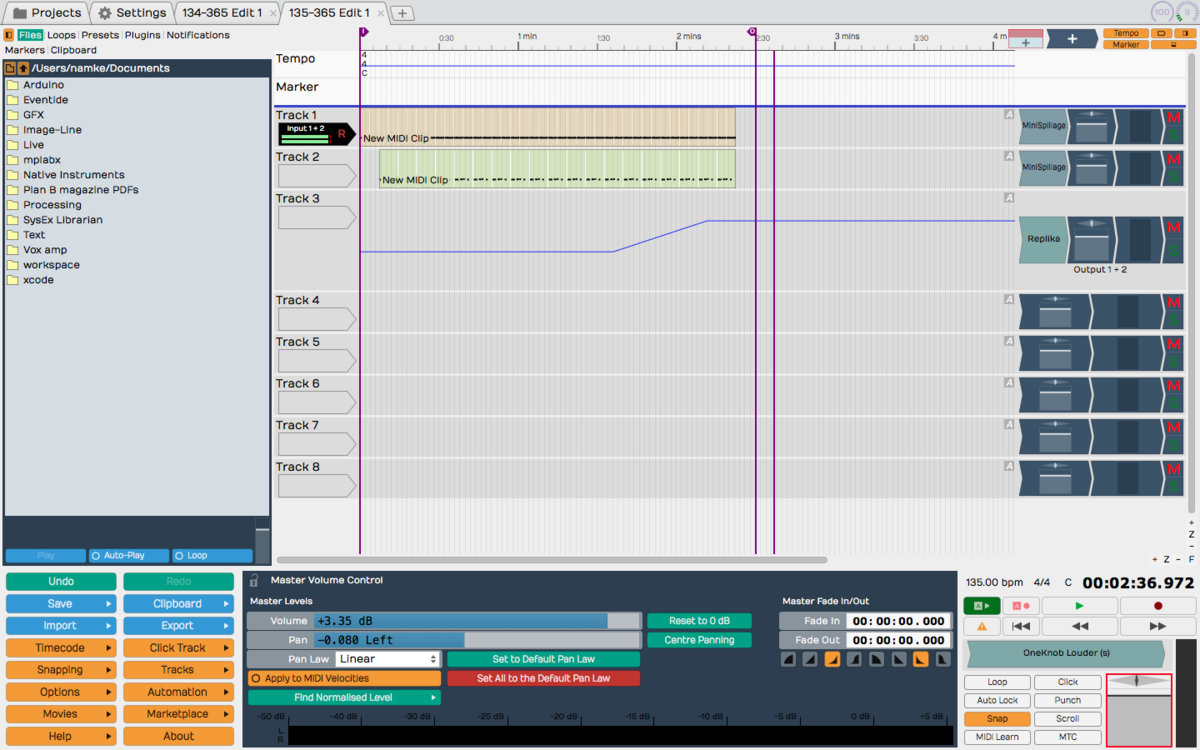1200x750 pixels.
Task: Enable the Loop transport toggle
Action: [x=996, y=682]
